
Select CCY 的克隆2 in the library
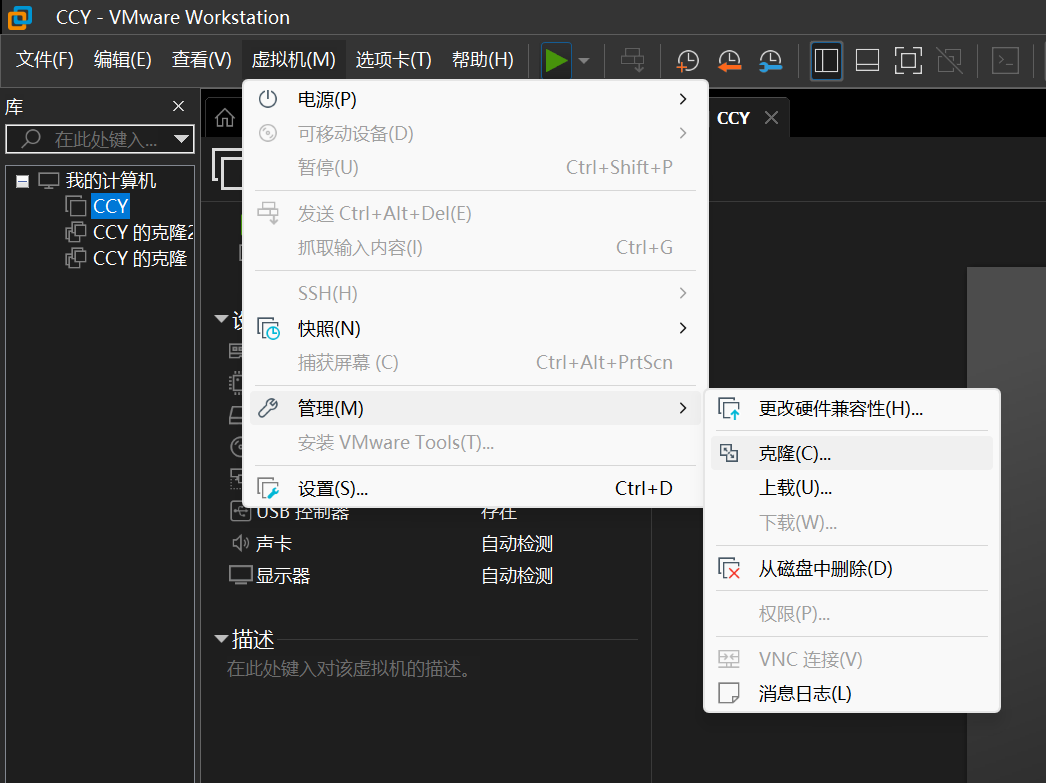tap(143, 233)
